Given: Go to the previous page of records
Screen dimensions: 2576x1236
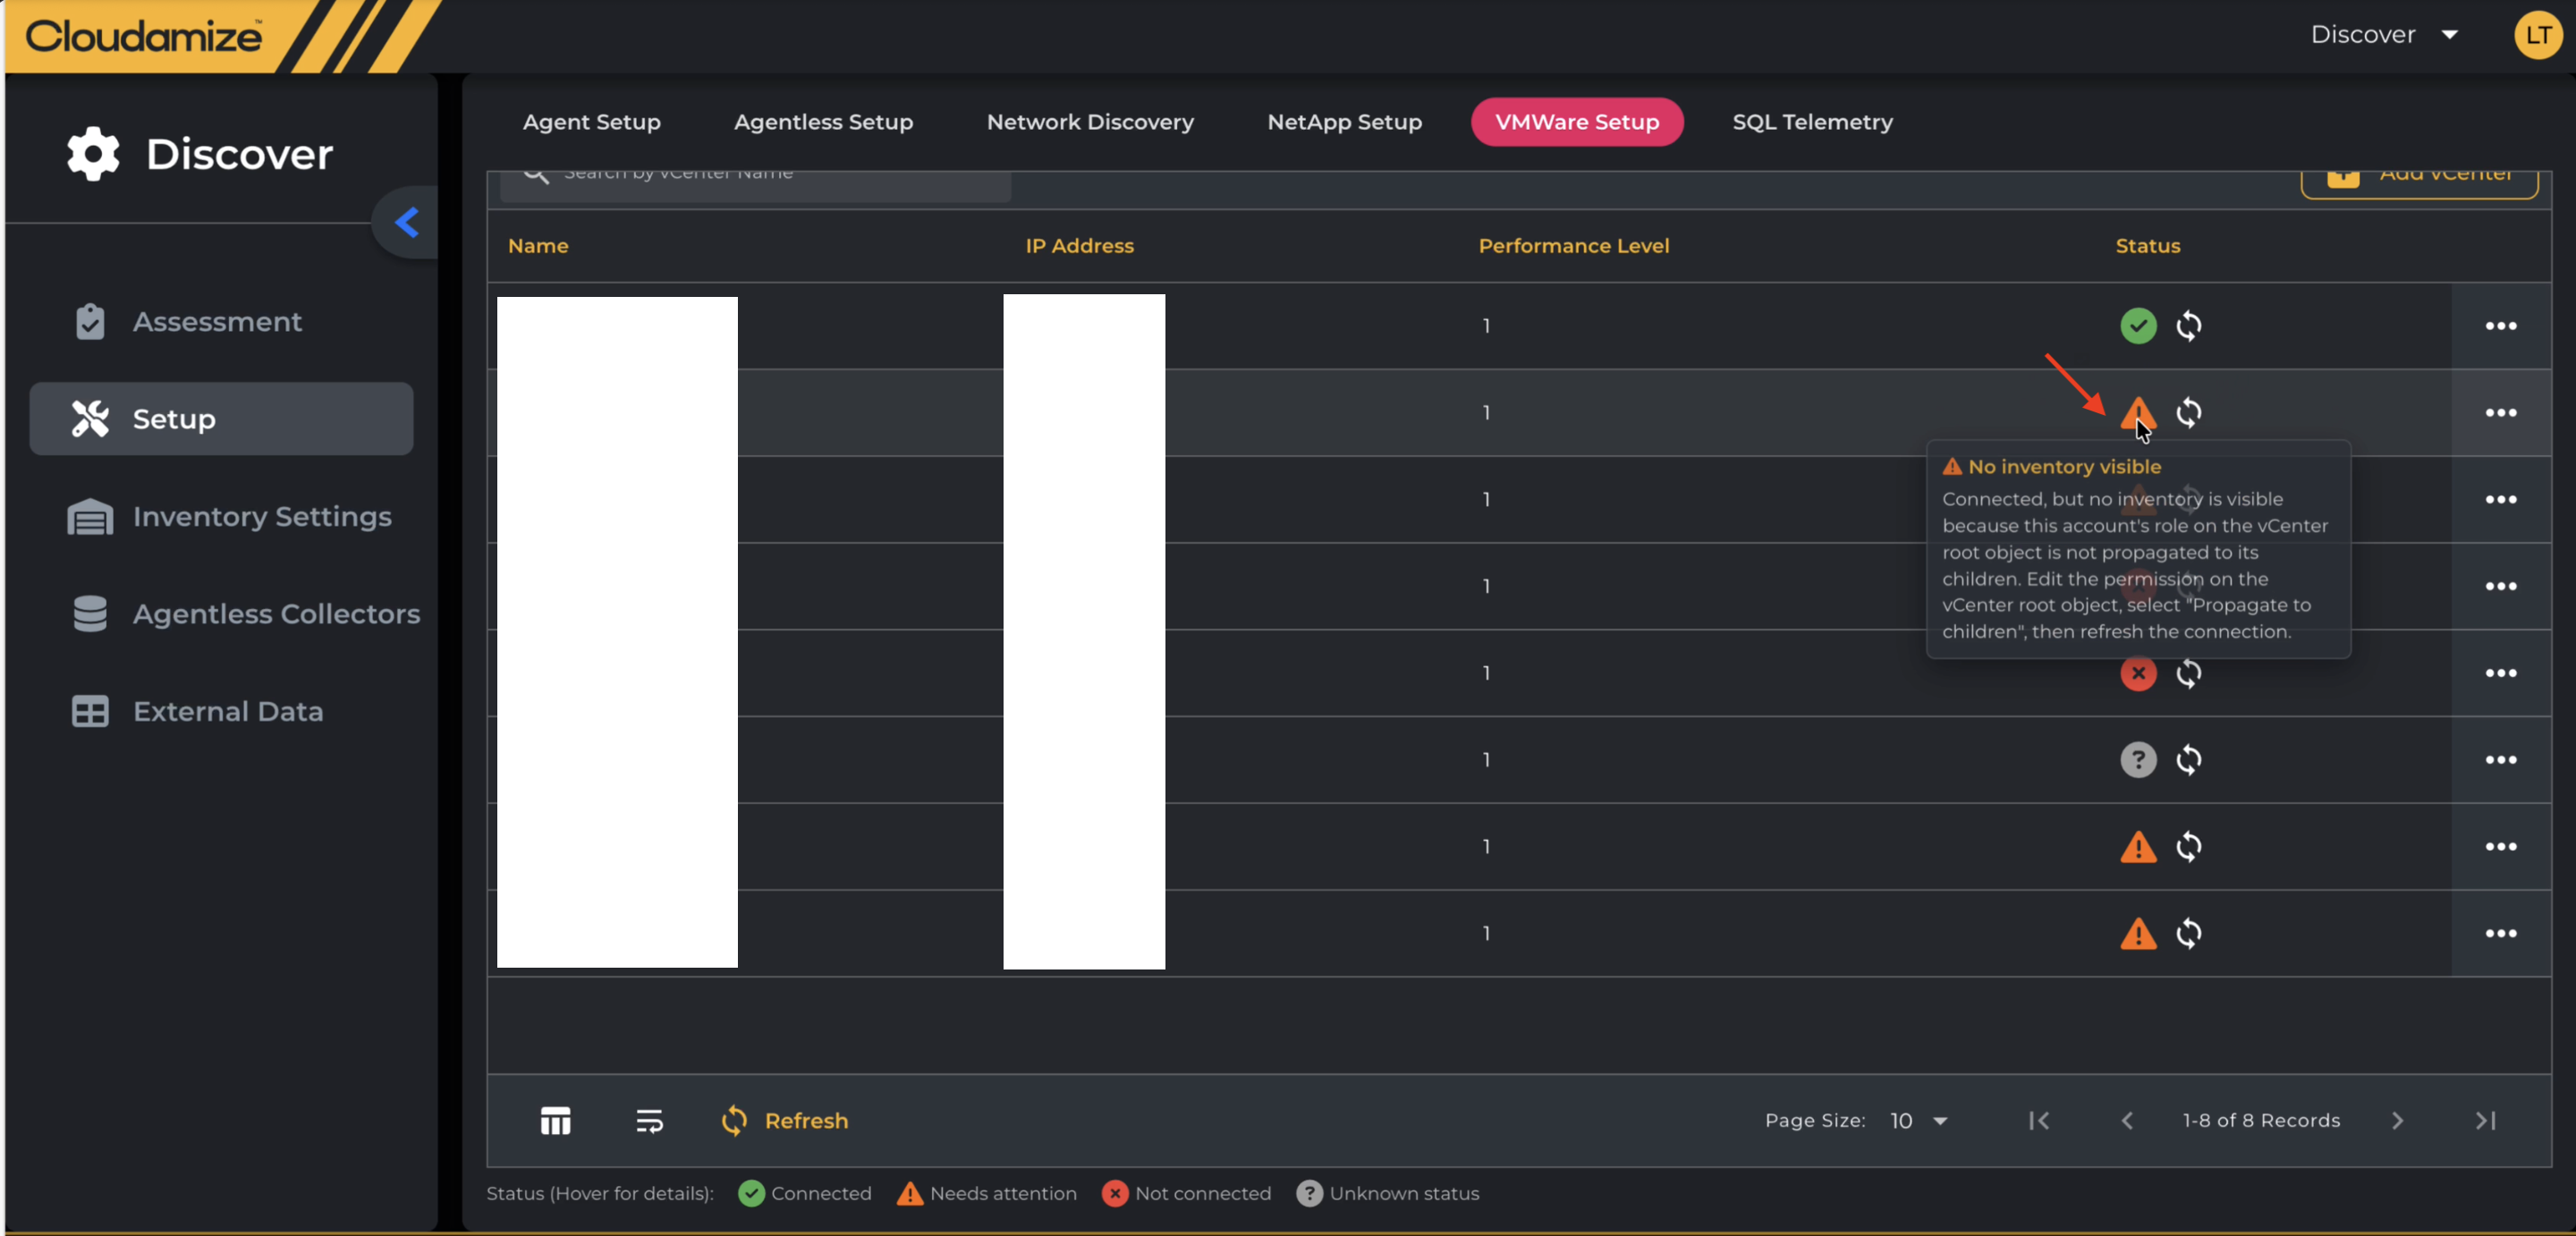Looking at the screenshot, I should (2127, 1121).
